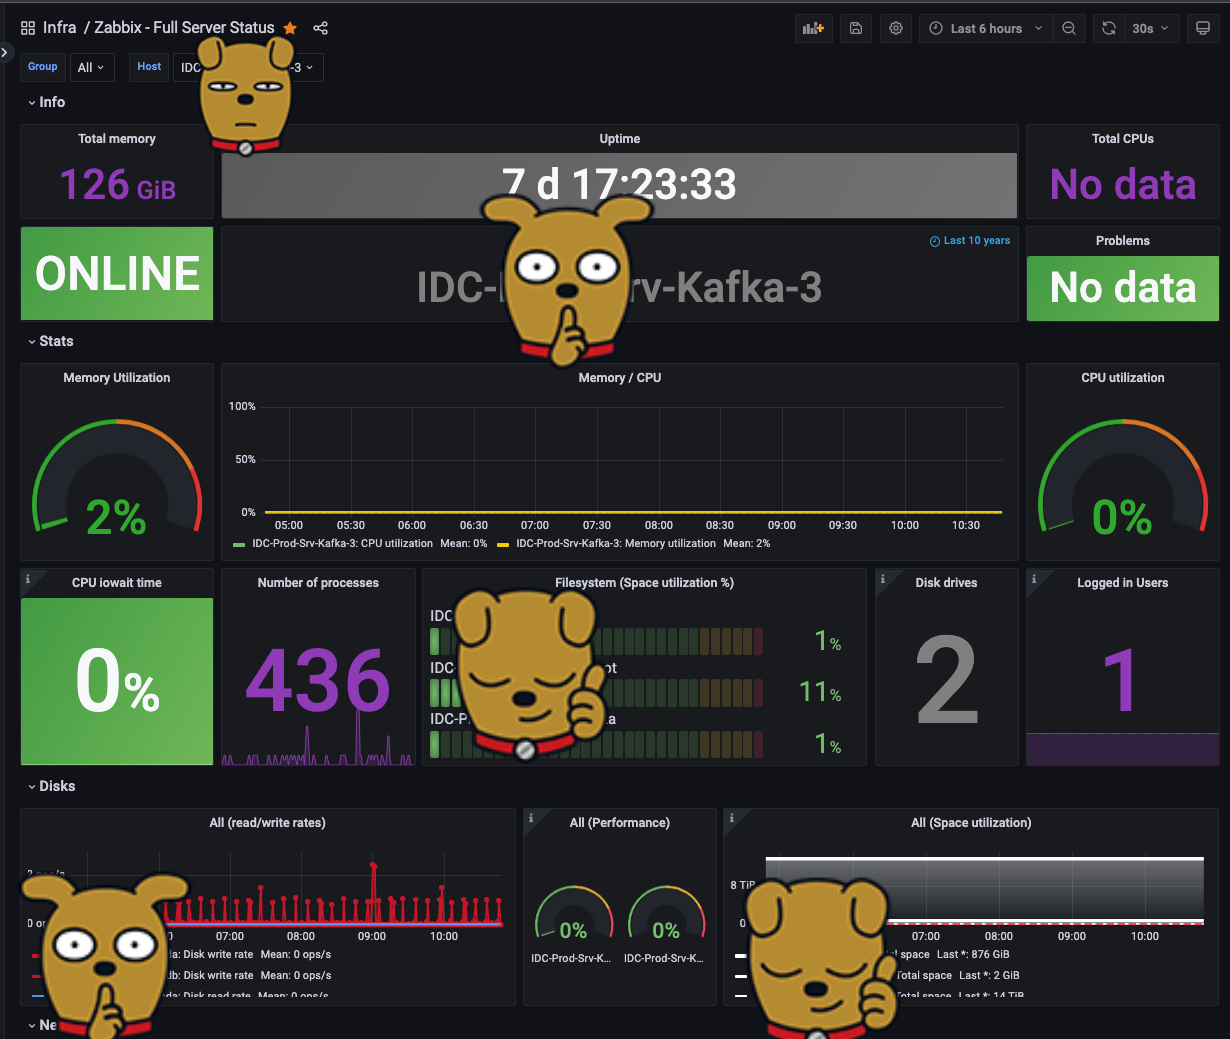Click the Logged in Users value 1
1230x1039 pixels.
[1121, 681]
